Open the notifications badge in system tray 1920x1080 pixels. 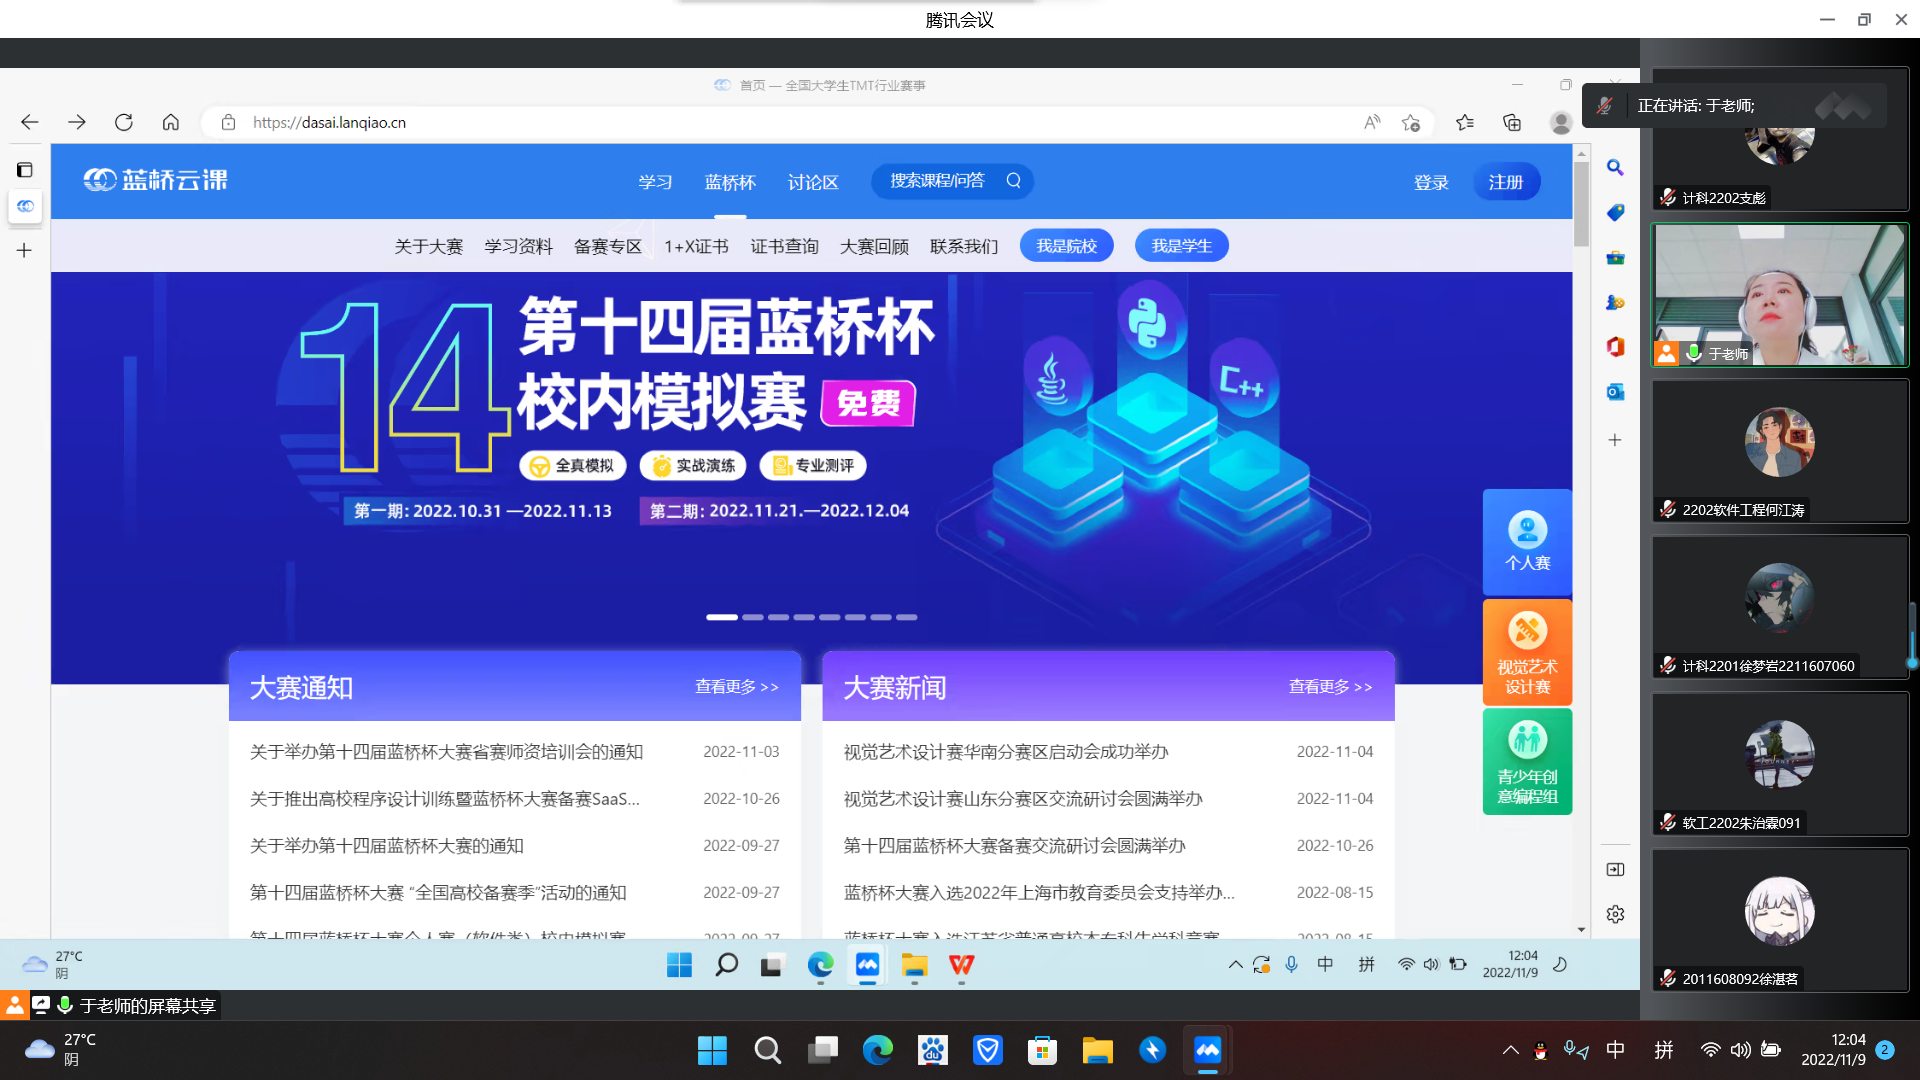pyautogui.click(x=1884, y=1050)
